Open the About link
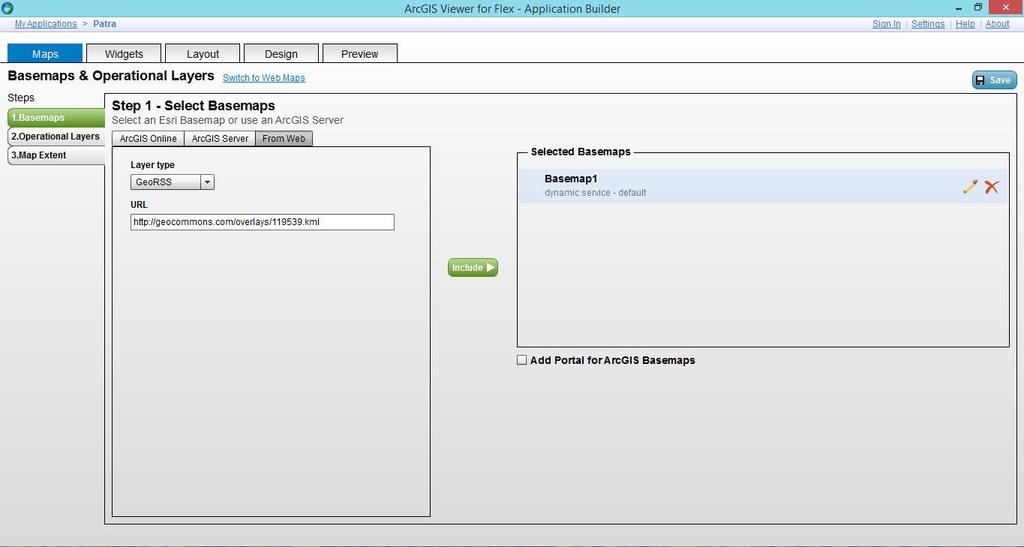This screenshot has width=1024, height=547. [x=997, y=23]
